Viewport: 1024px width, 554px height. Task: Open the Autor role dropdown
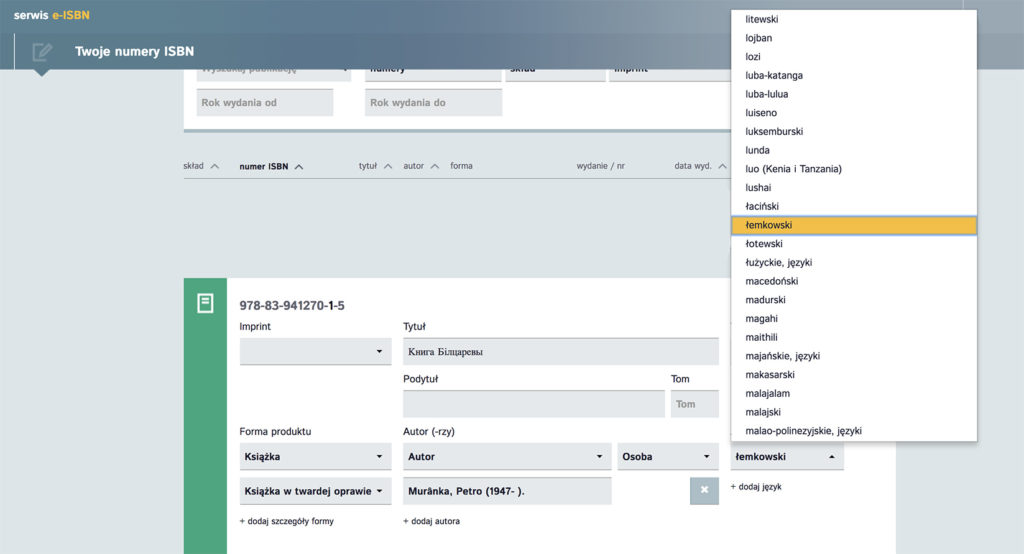point(507,457)
